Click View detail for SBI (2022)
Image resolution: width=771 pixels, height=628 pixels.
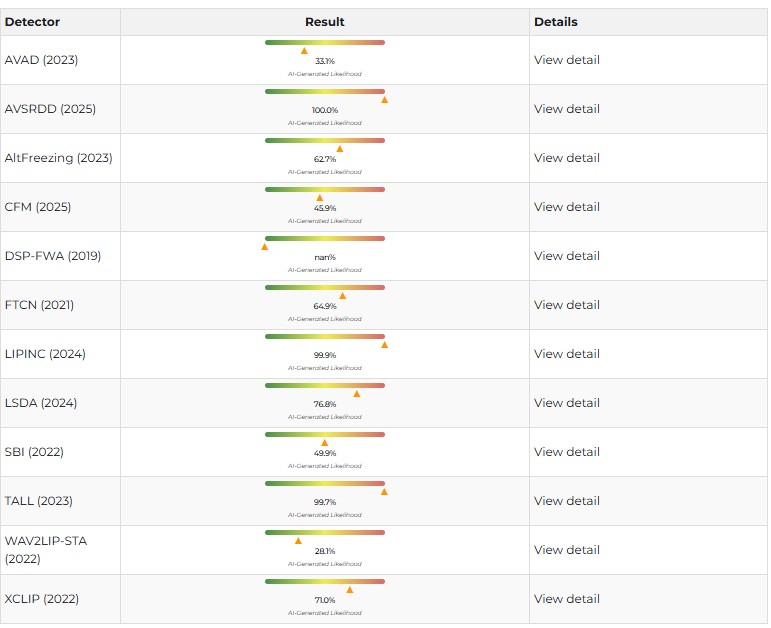click(x=566, y=452)
